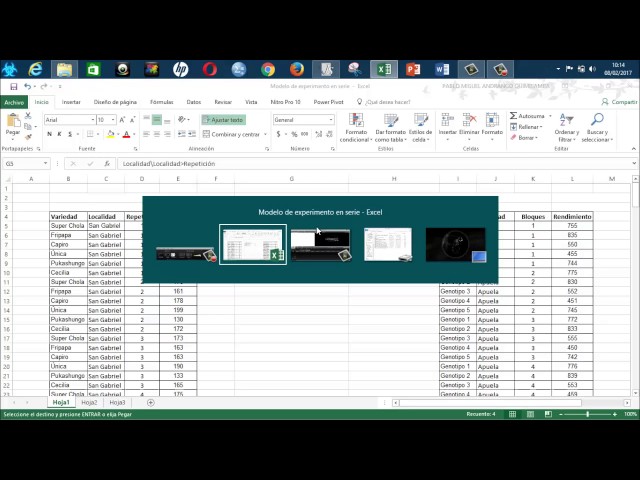Click Combinar y centrar button

(231, 134)
